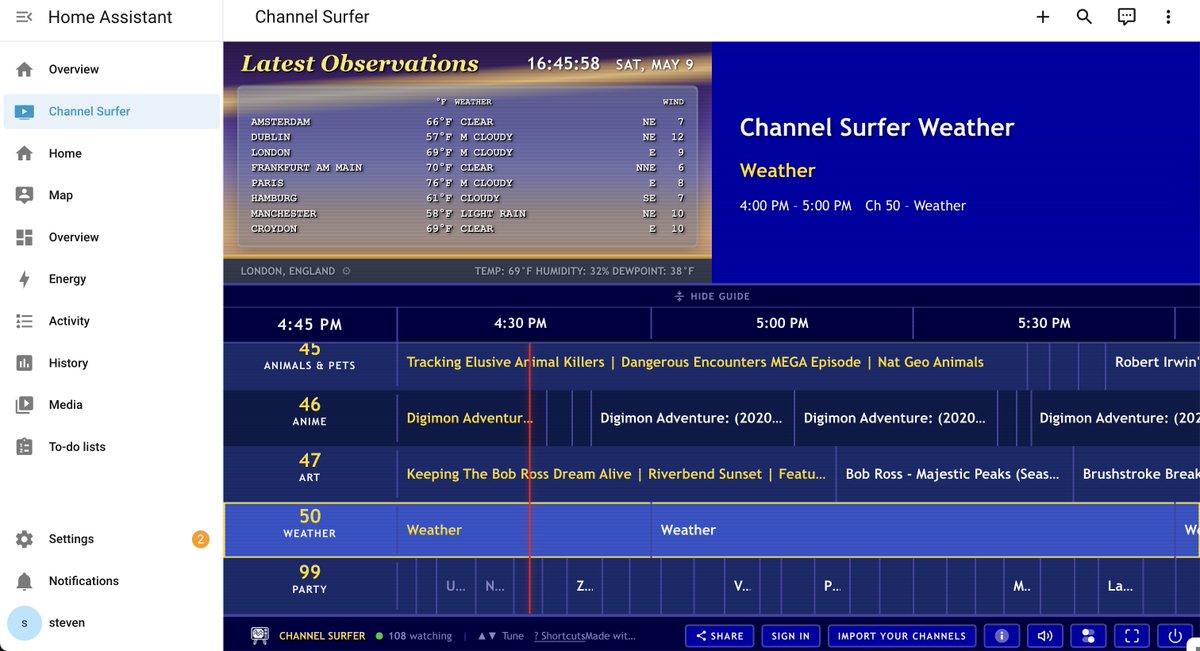
Task: Click the London, England location label
Action: 288,271
